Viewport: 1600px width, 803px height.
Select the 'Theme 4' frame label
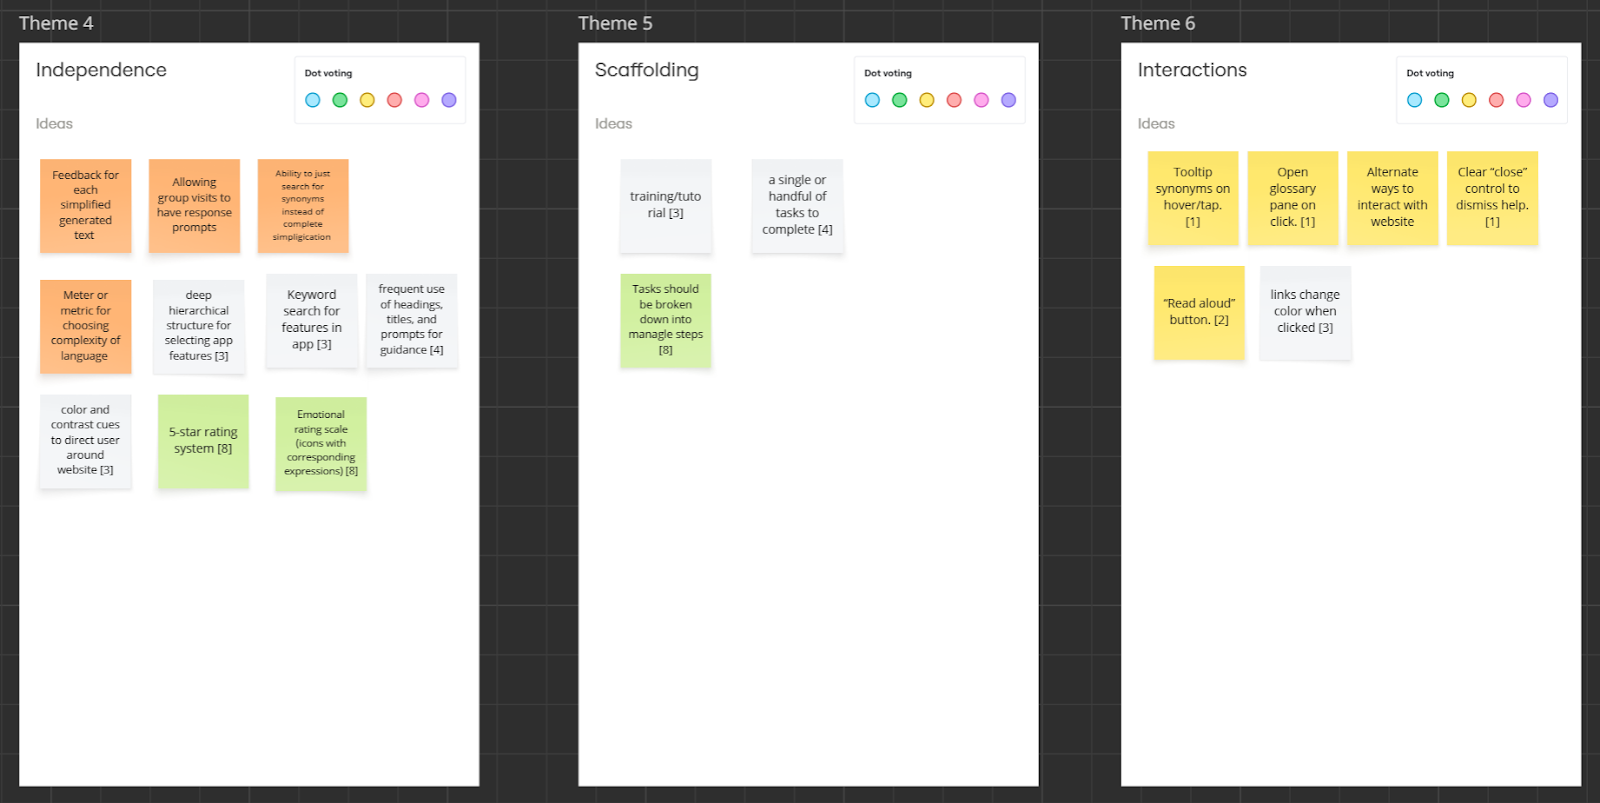pyautogui.click(x=56, y=23)
